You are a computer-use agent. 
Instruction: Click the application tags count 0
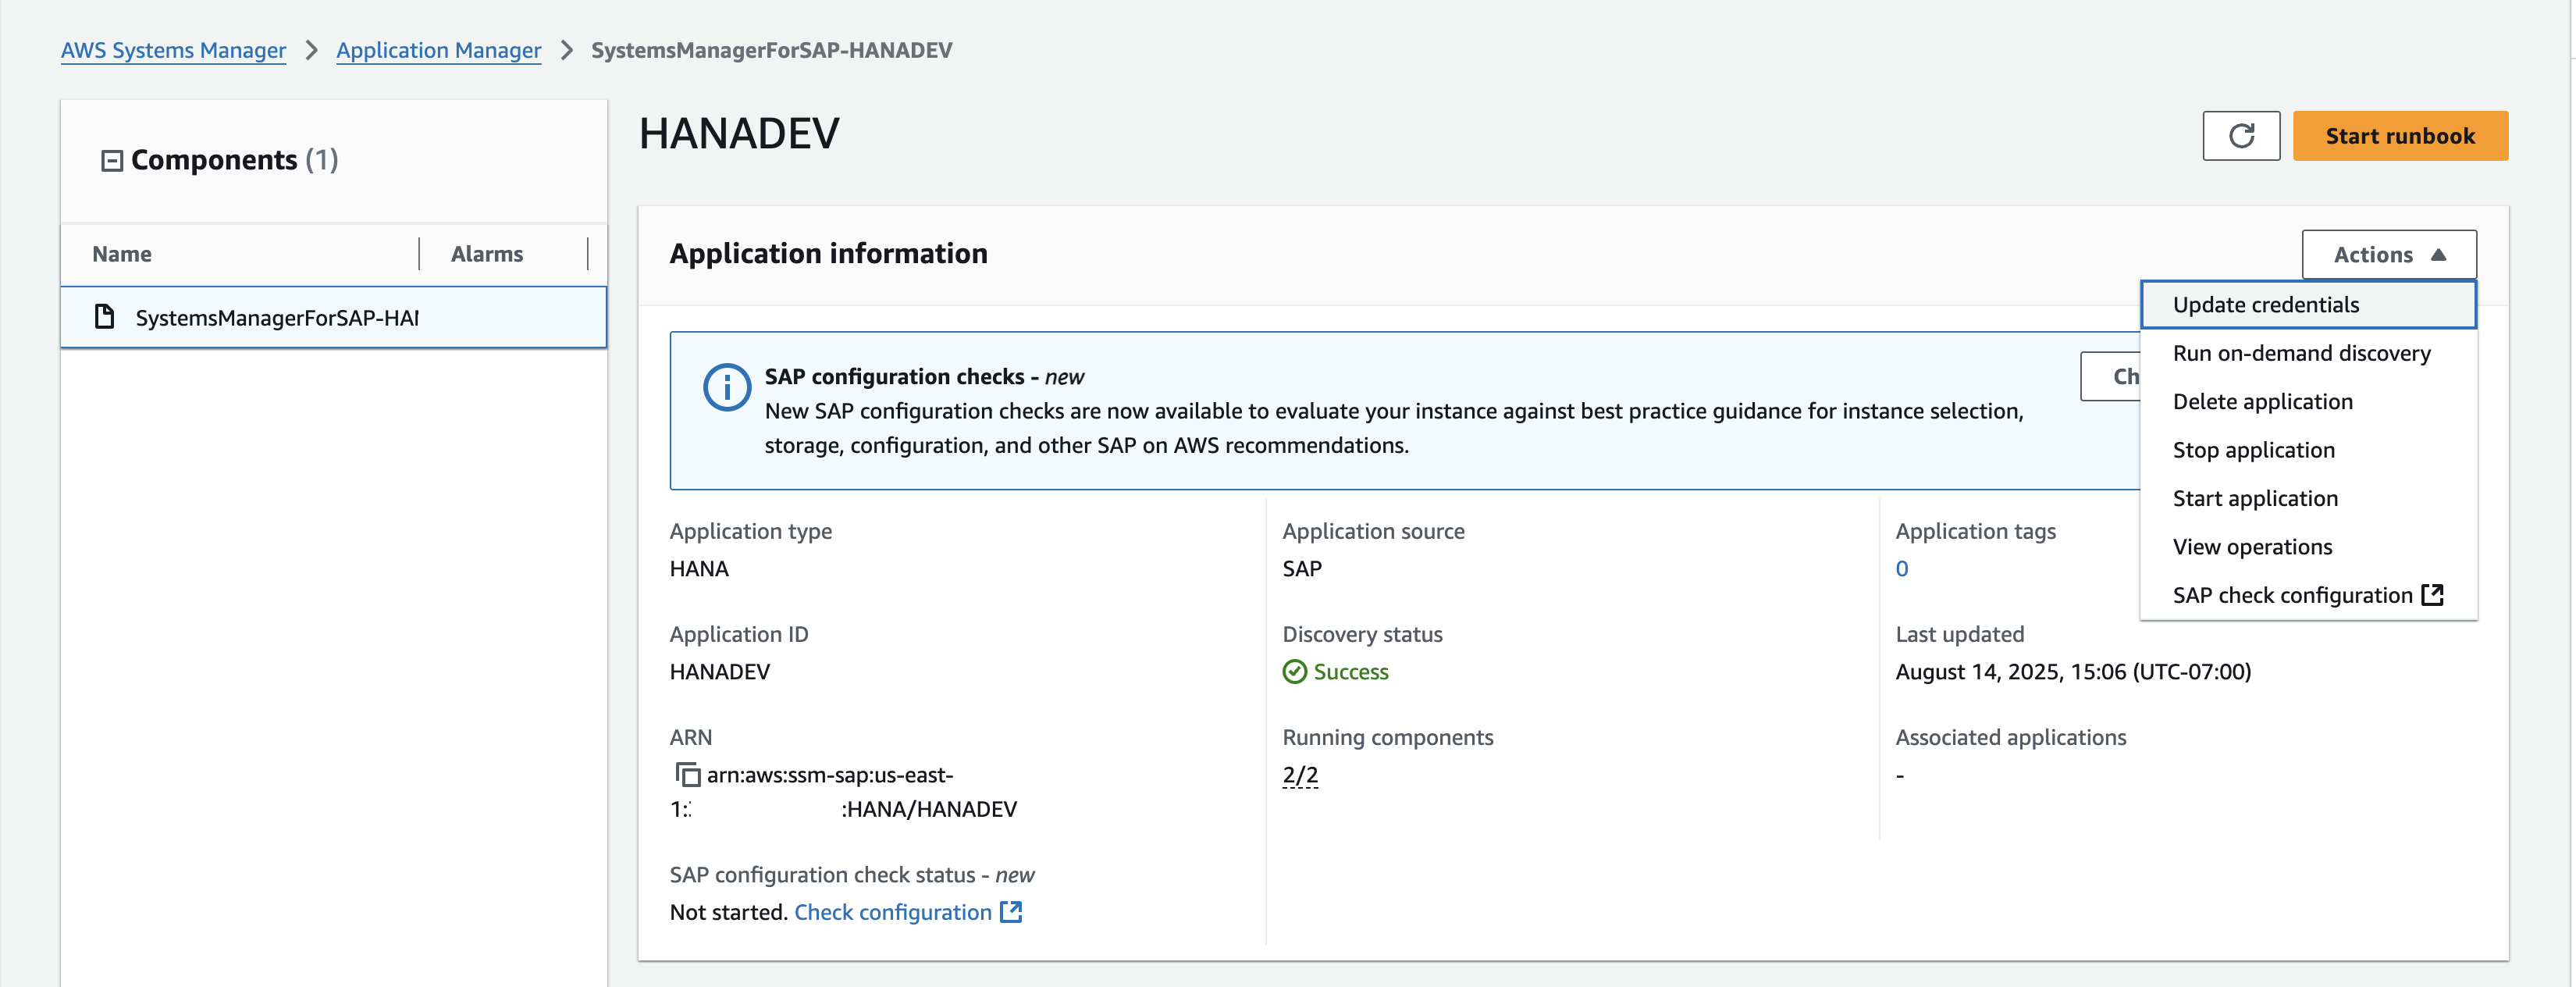pos(1901,569)
